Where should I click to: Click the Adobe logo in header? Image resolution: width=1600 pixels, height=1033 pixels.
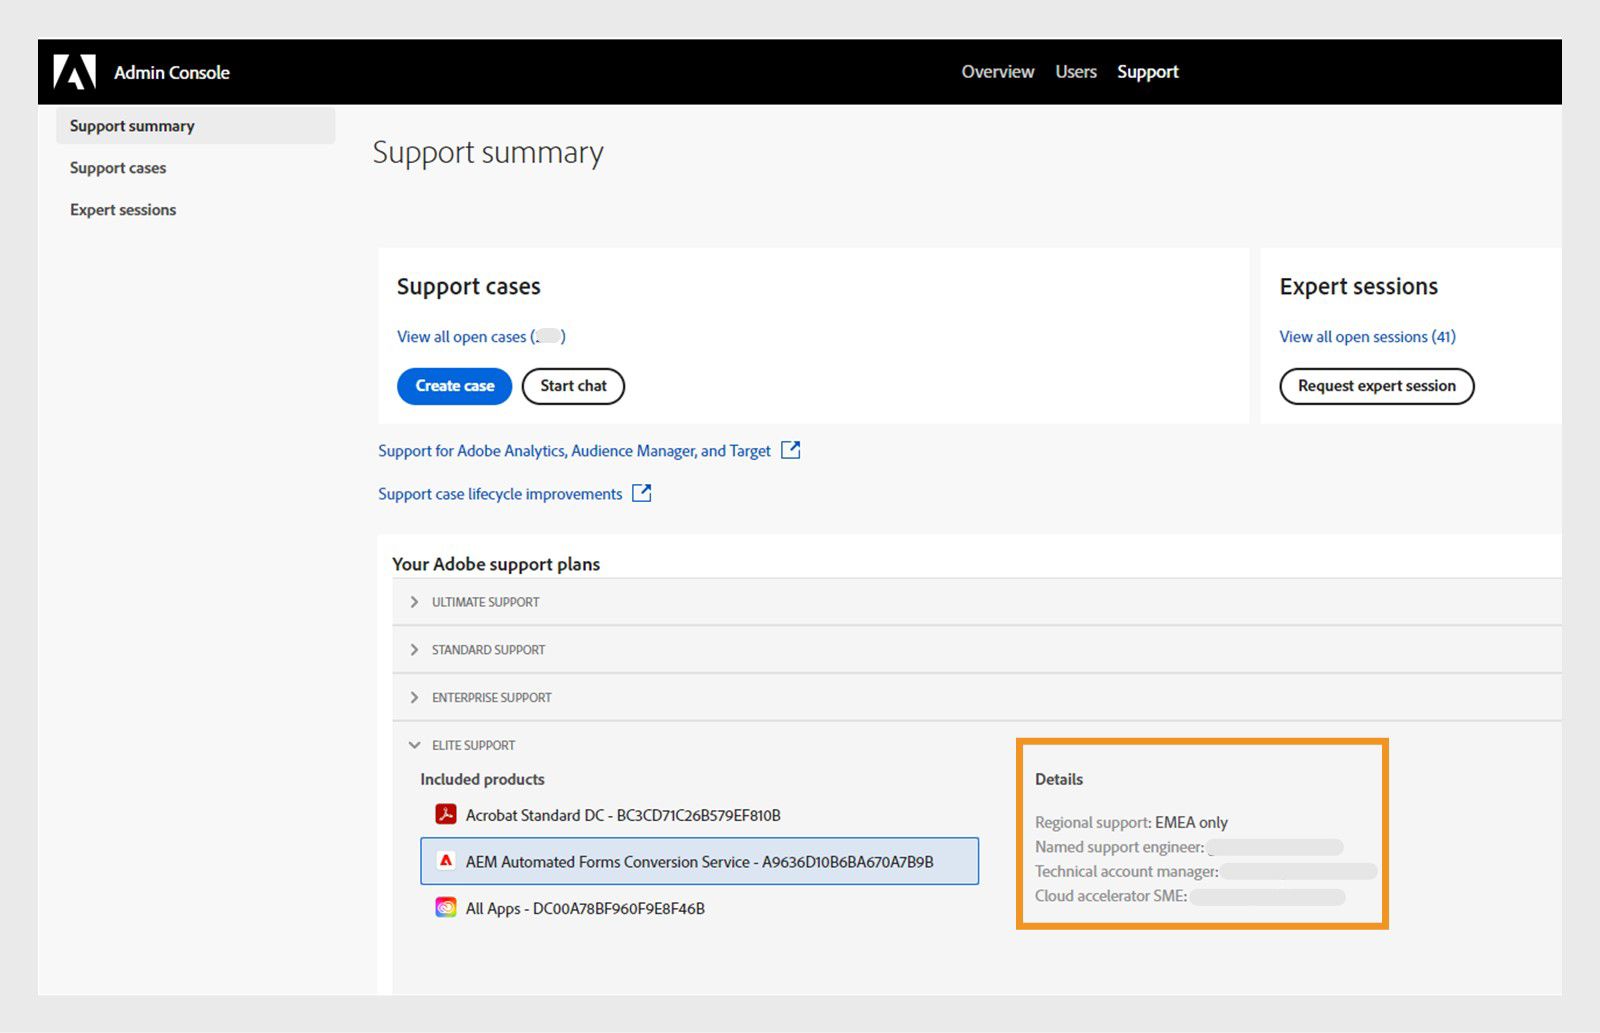click(75, 72)
